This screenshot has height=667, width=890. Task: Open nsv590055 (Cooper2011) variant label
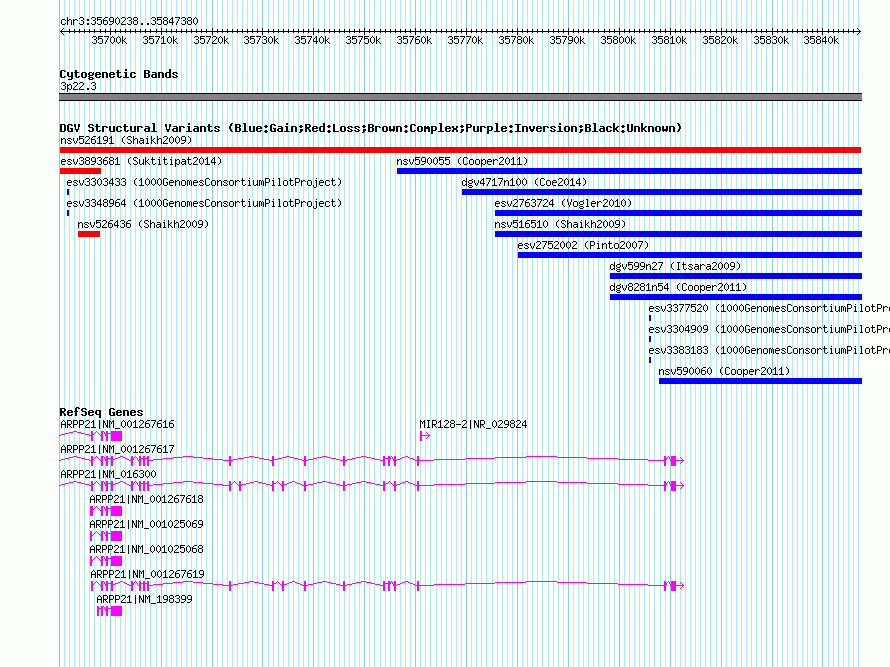tap(462, 161)
